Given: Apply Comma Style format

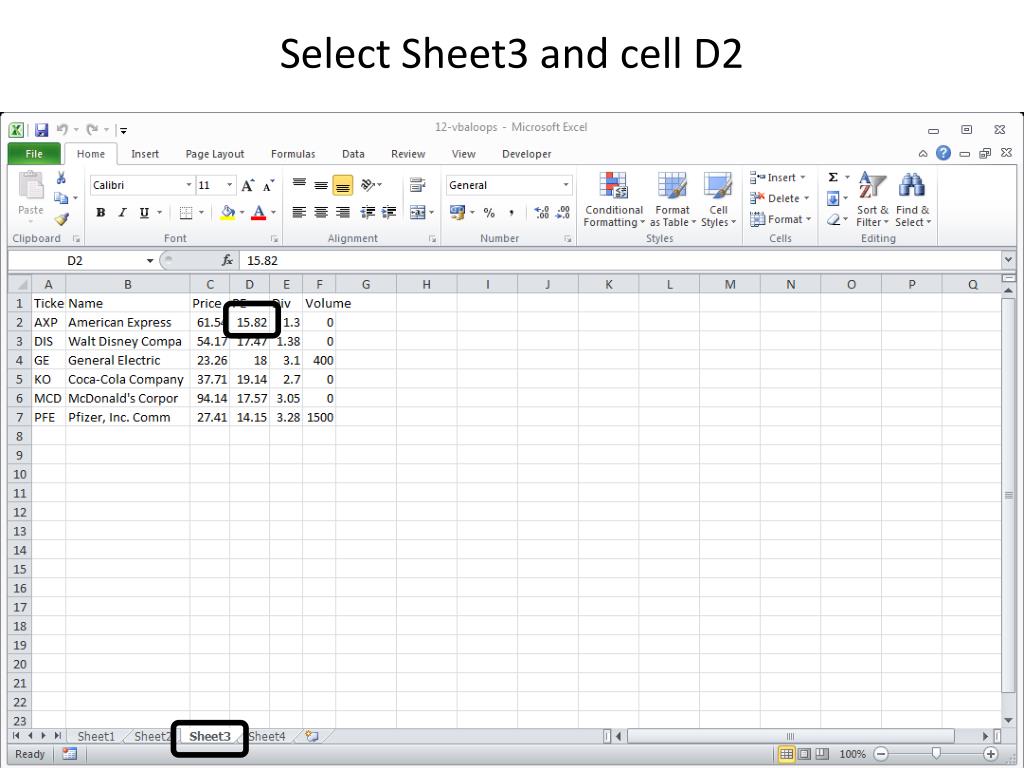Looking at the screenshot, I should (x=511, y=212).
